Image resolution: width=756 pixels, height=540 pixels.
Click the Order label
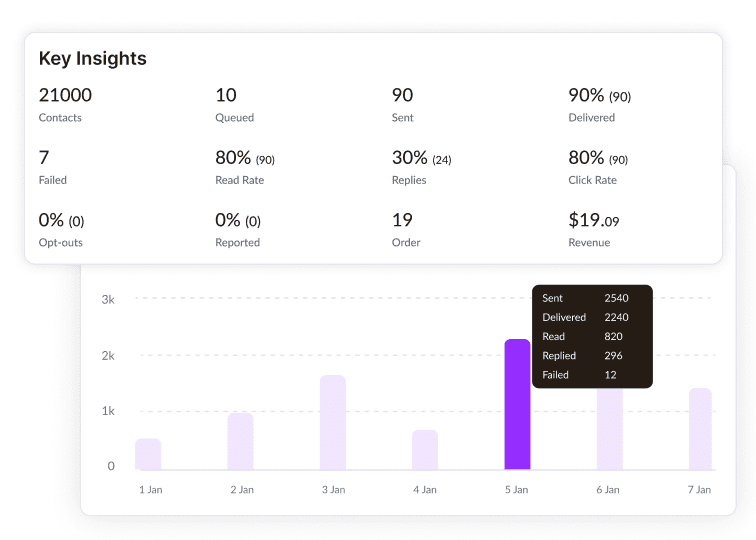point(406,243)
